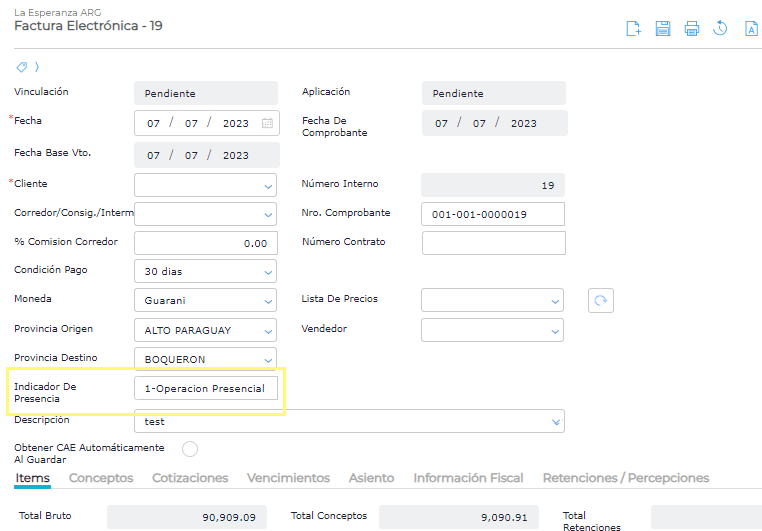Go to the Información Fiscal tab
The height and width of the screenshot is (531, 762).
[468, 478]
